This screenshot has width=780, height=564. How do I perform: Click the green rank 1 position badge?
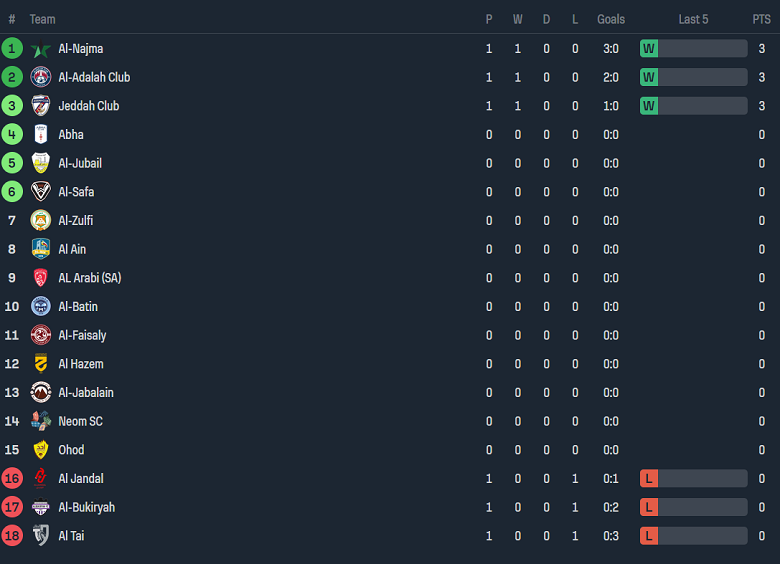12,49
